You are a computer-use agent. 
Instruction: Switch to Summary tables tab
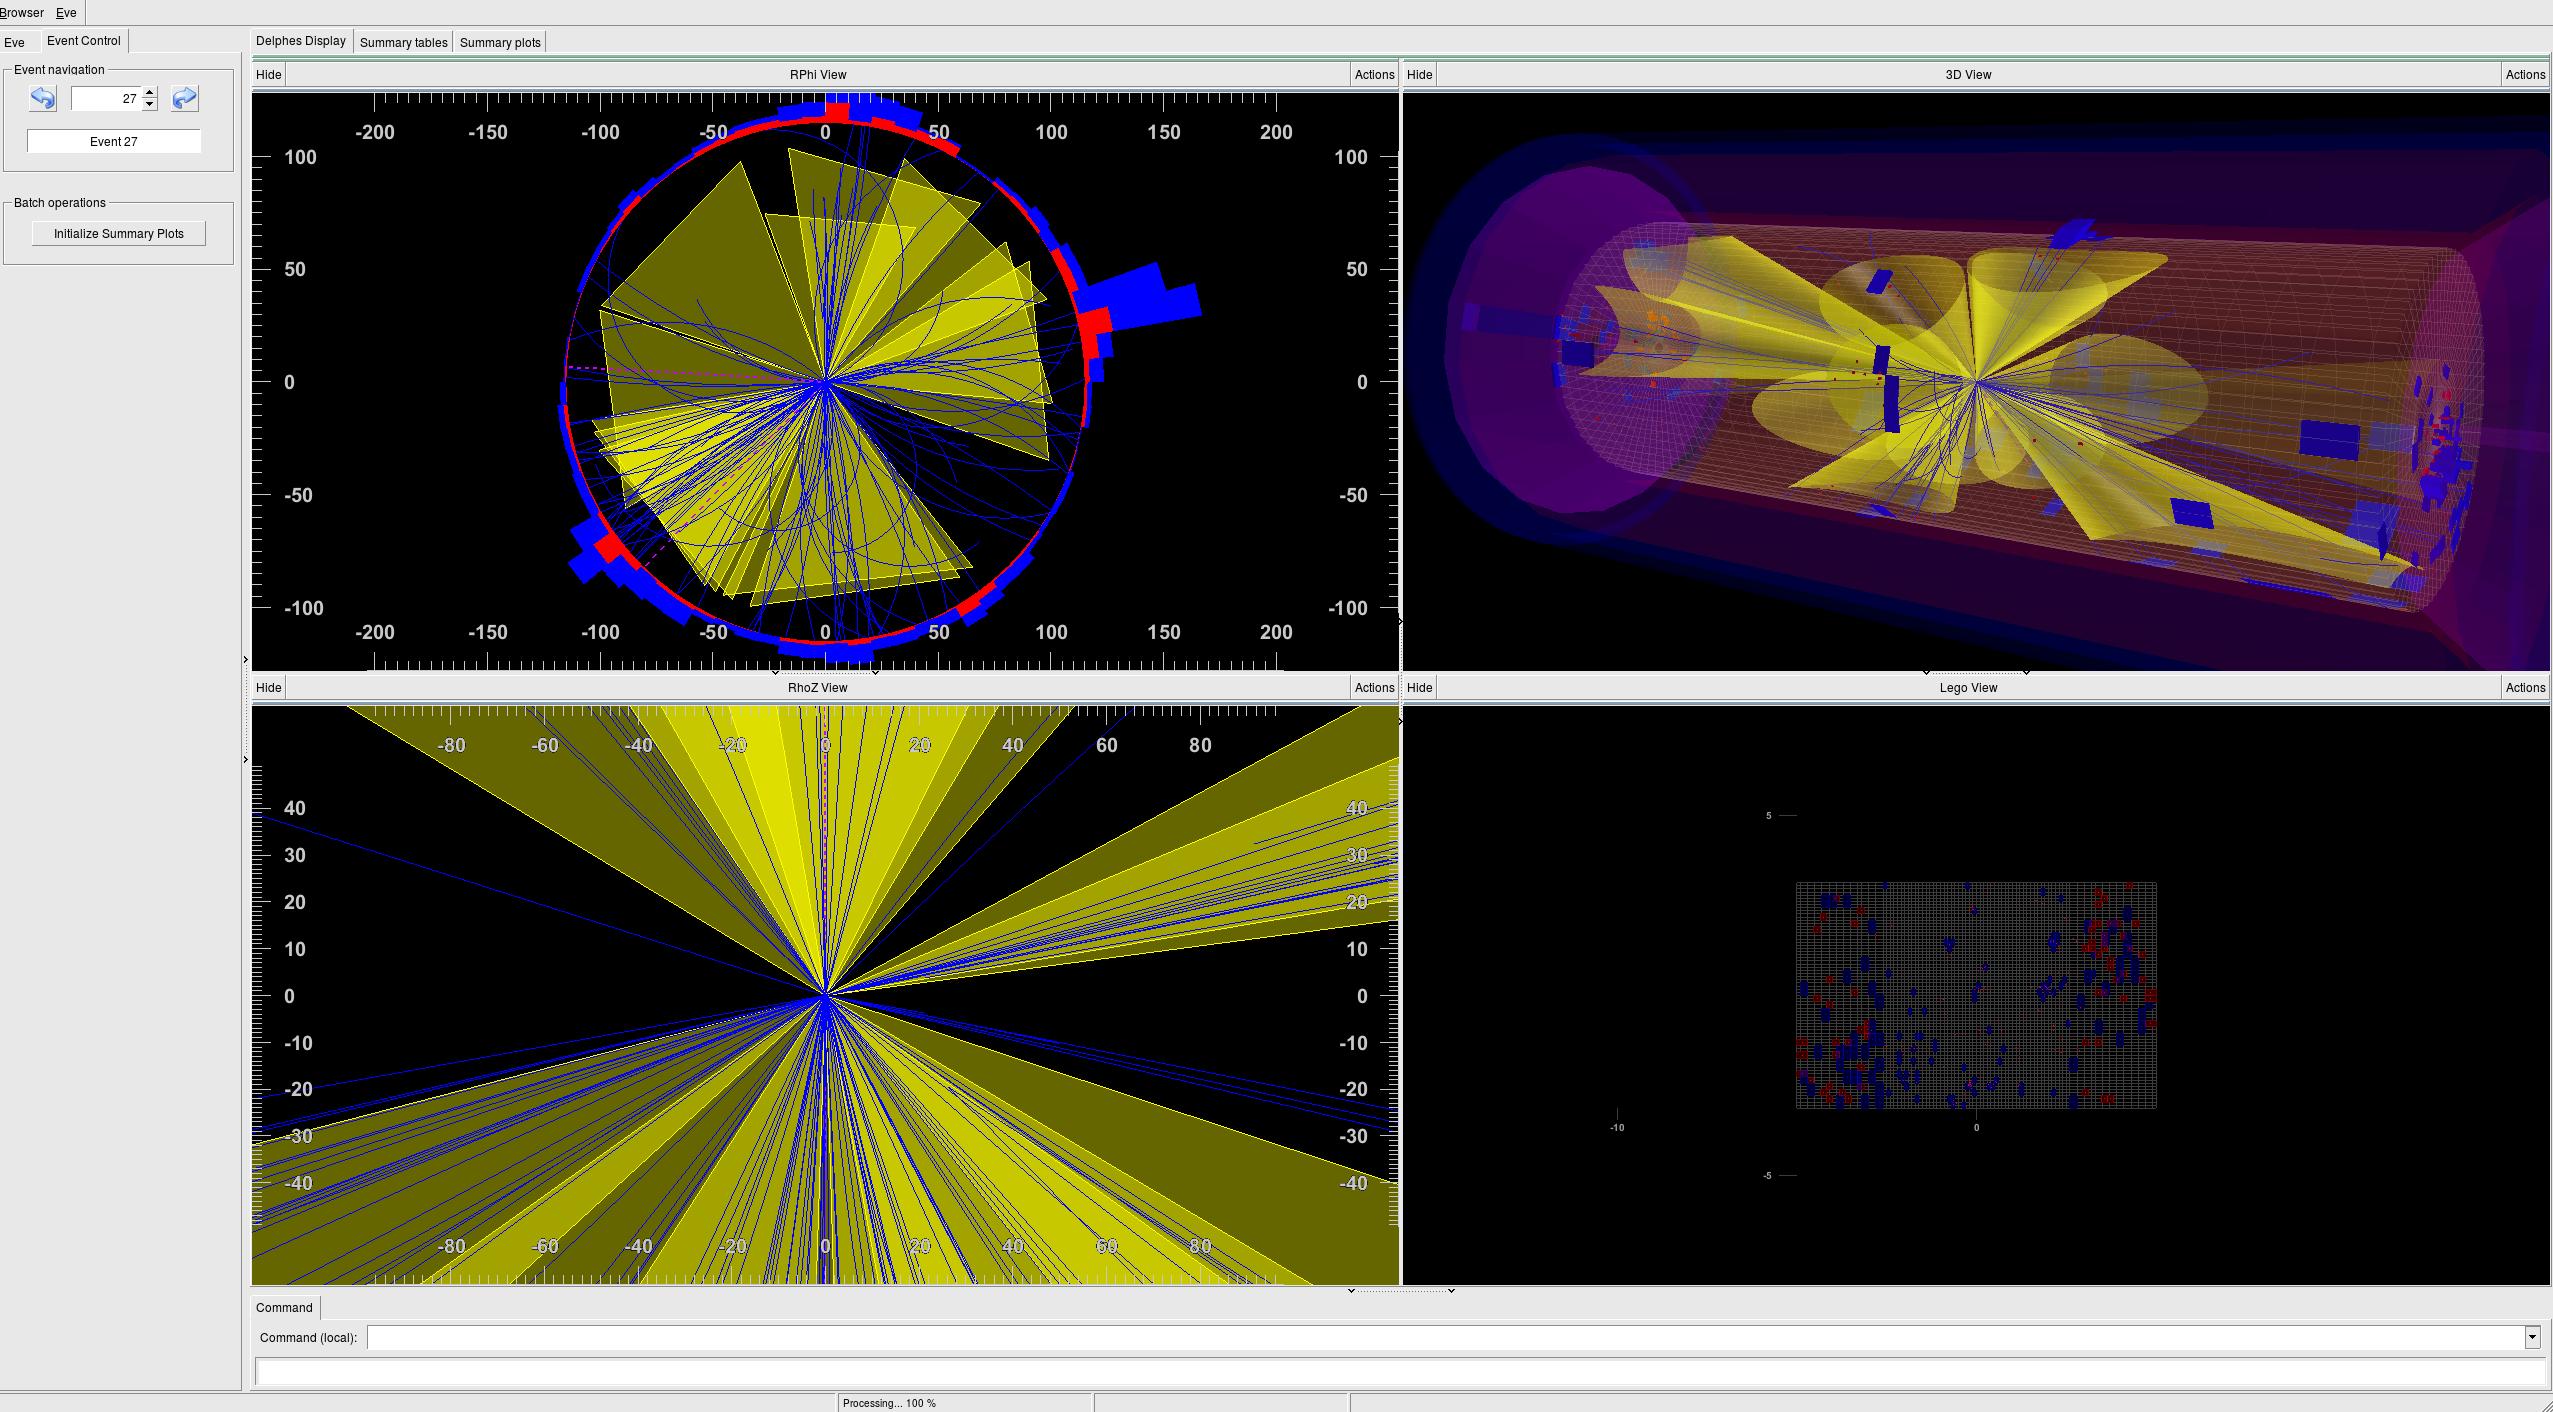[x=403, y=42]
